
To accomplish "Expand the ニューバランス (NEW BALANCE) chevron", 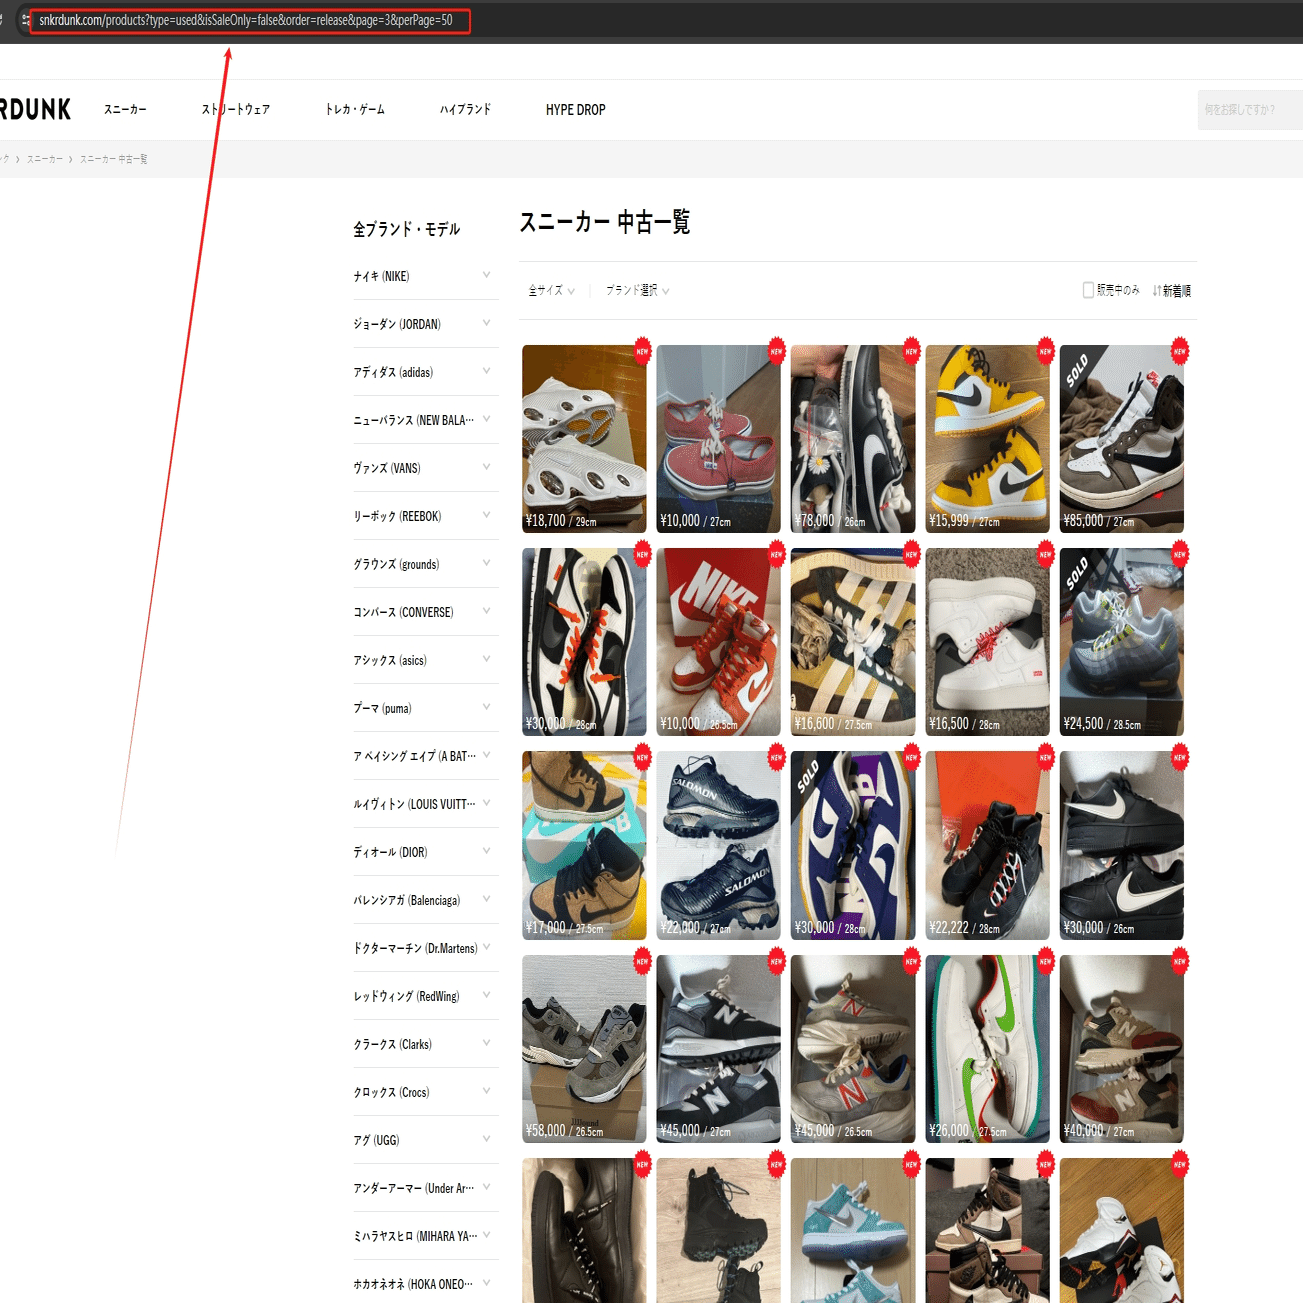I will pos(486,419).
